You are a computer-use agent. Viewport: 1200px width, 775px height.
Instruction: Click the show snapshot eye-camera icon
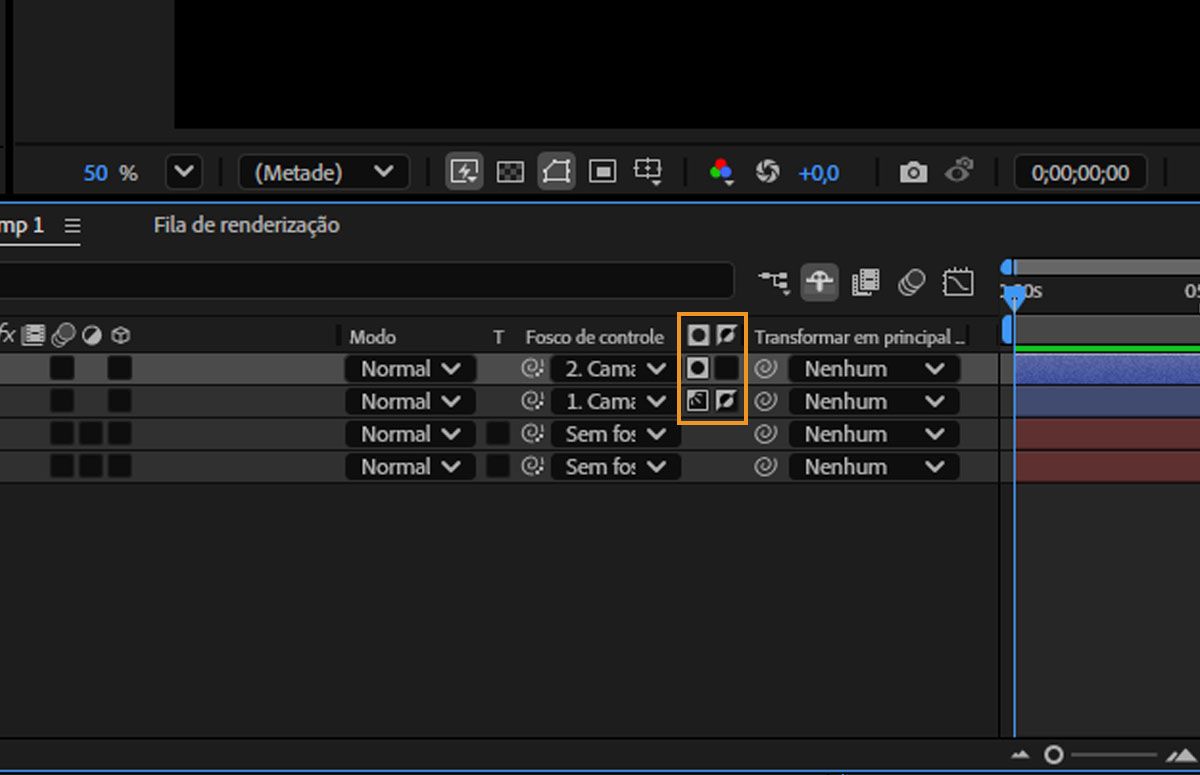click(x=960, y=171)
